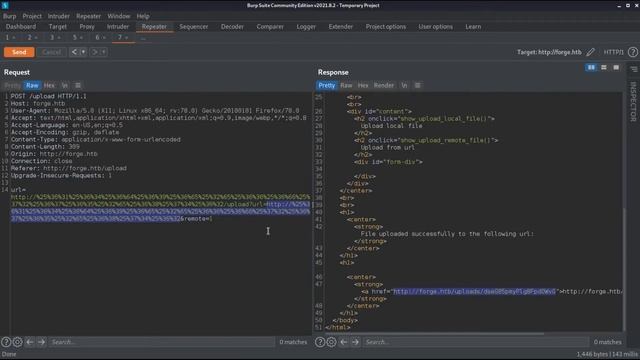
Task: Open the Project menu
Action: tap(32, 16)
